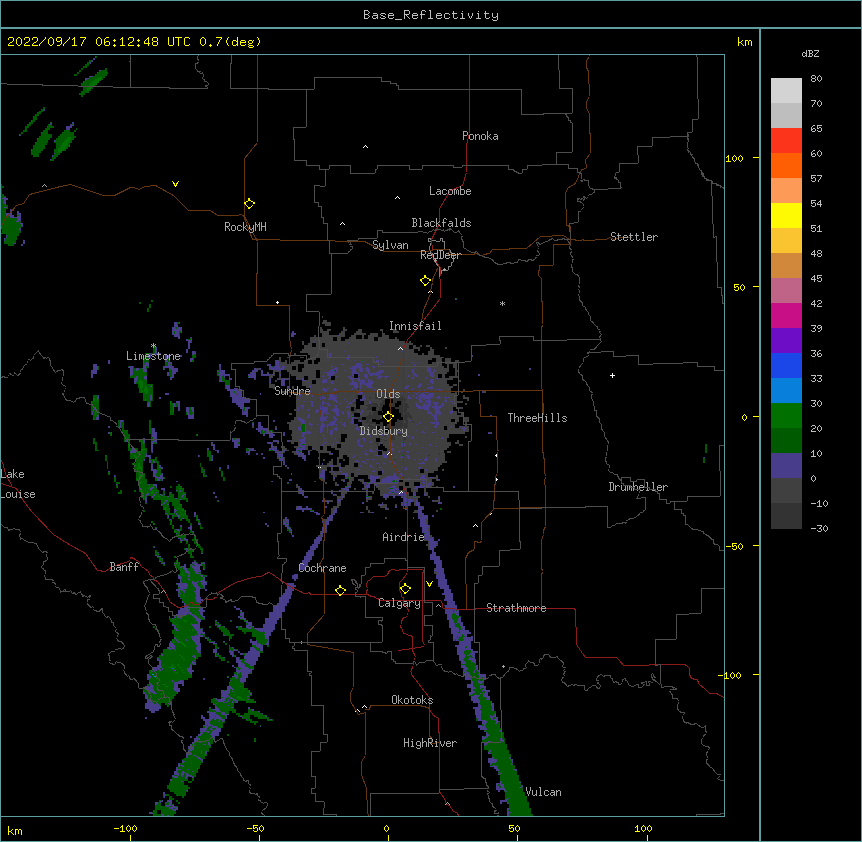Screen dimensions: 862x842
Task: Click the yellow V marker northwest of RockyMH
Action: pos(175,184)
